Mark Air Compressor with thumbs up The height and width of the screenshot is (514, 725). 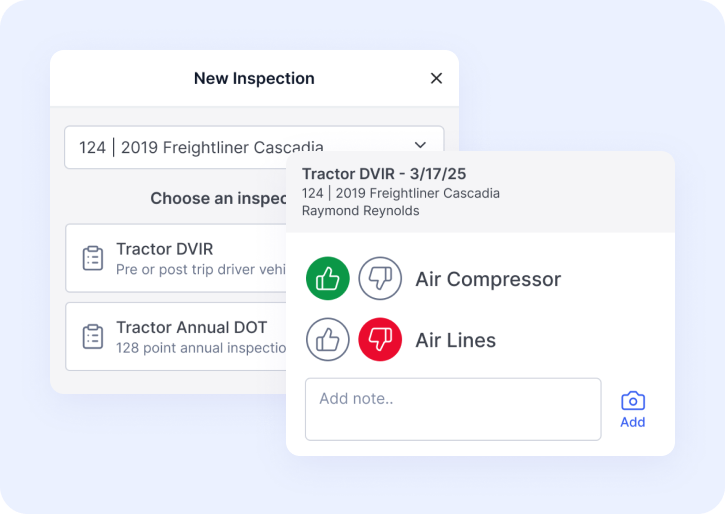click(328, 279)
